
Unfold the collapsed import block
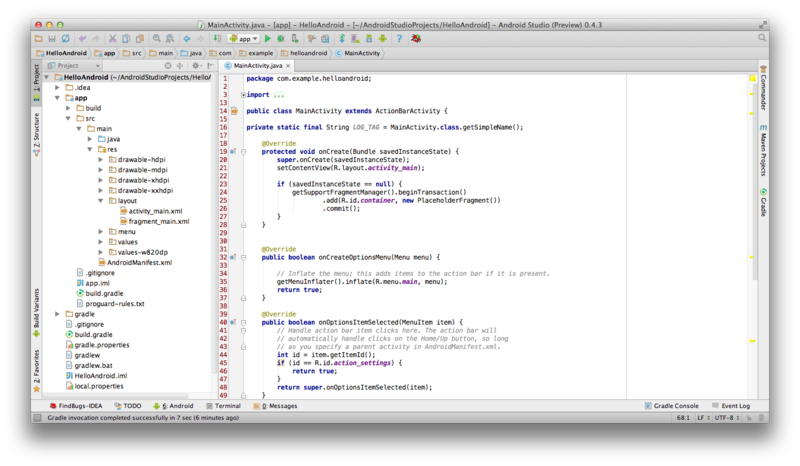point(243,95)
